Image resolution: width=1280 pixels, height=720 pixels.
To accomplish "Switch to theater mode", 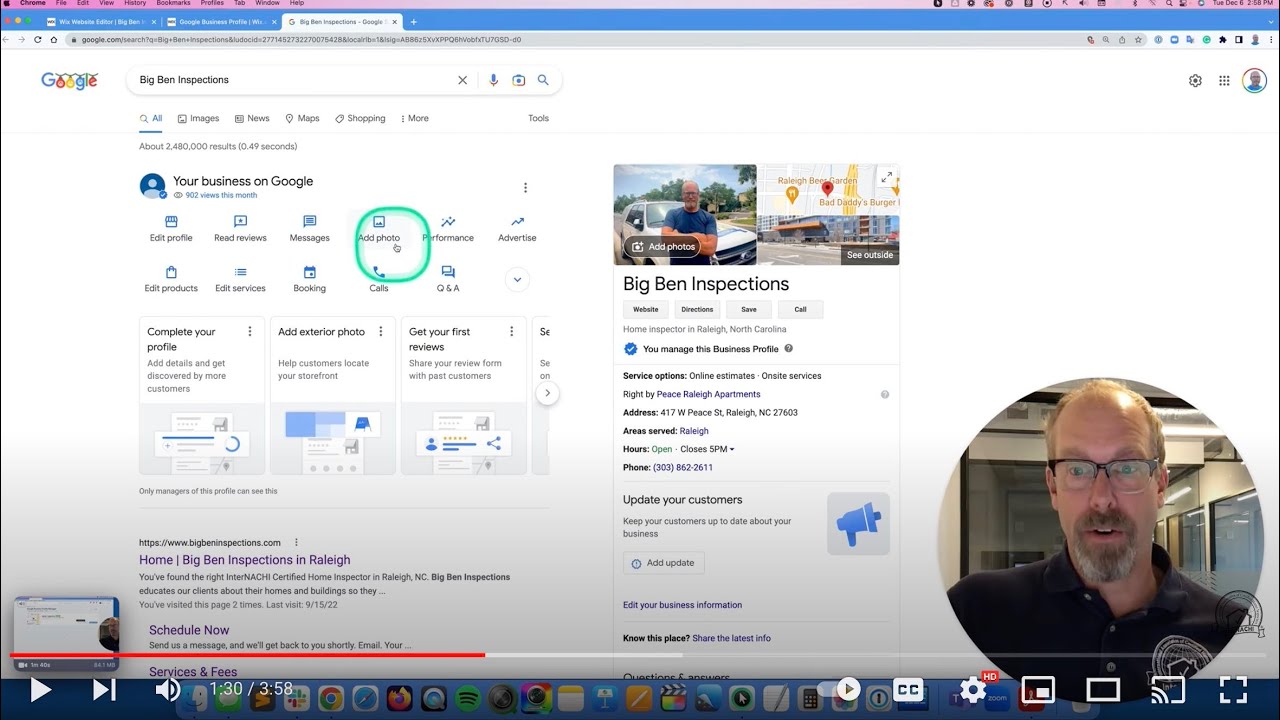I will pos(1103,690).
